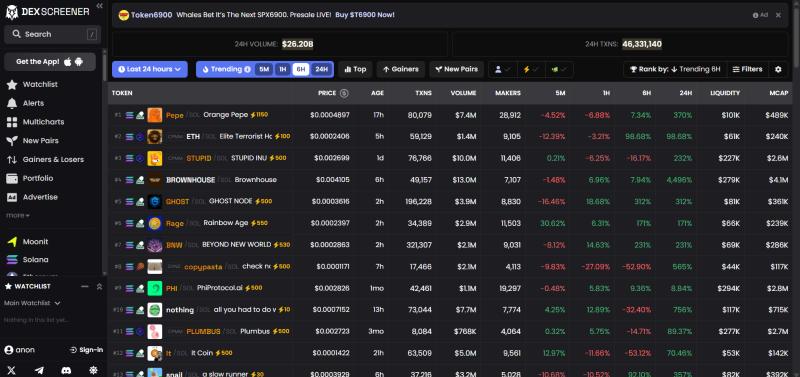Open the Main Watchlist dropdown
Viewport: 800px width, 377px height.
[x=32, y=303]
